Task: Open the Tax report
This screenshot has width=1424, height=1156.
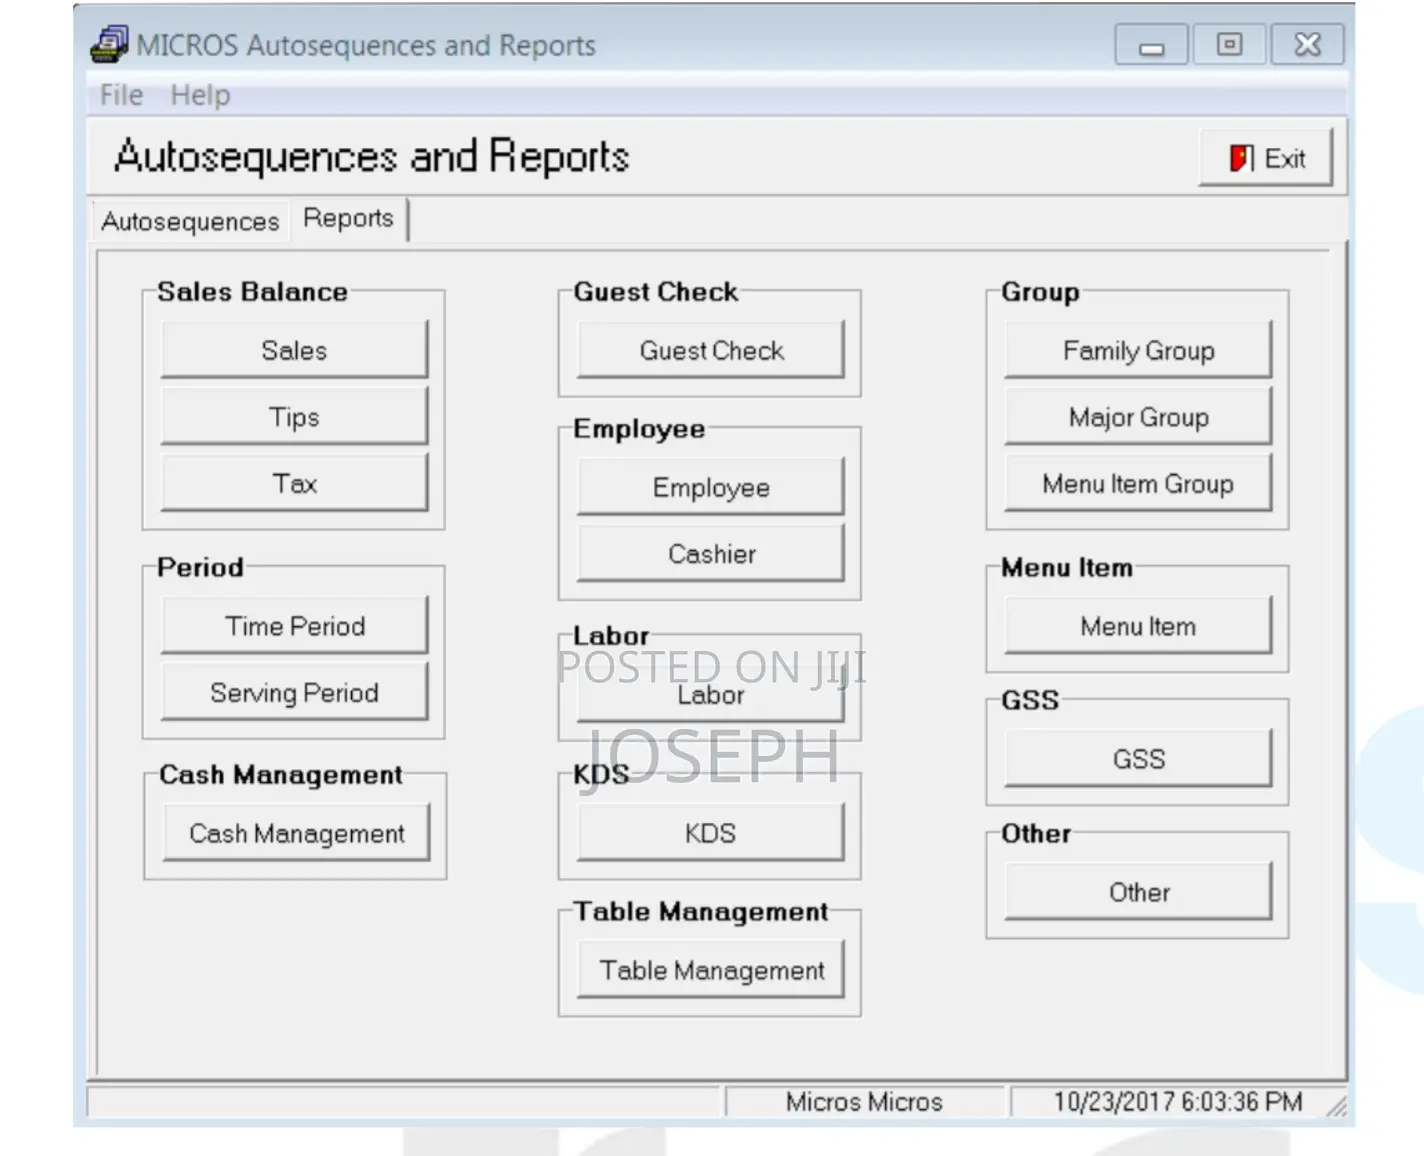Action: [294, 484]
